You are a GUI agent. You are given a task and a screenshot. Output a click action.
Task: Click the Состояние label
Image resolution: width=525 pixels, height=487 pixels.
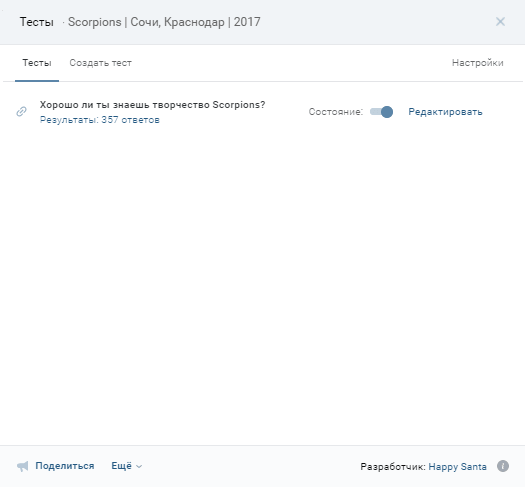coord(335,112)
